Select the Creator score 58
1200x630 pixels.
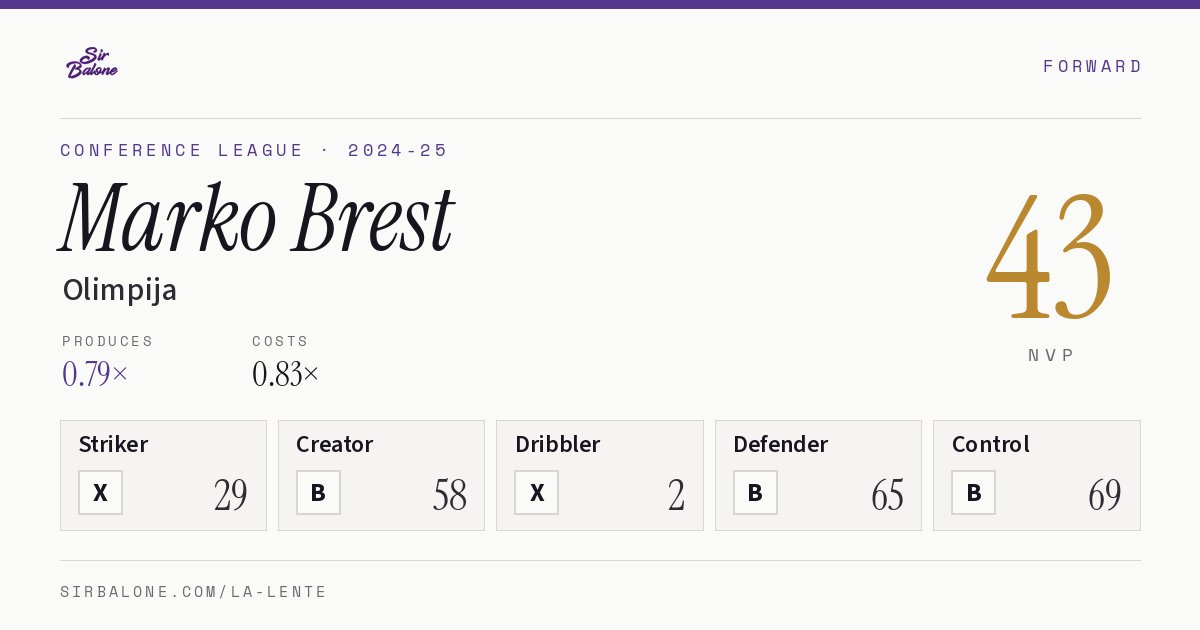click(x=449, y=495)
